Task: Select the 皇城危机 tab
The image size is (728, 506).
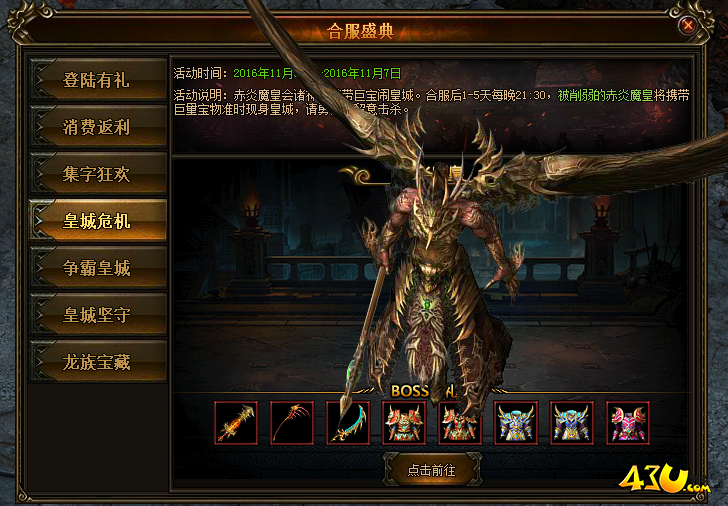Action: tap(98, 221)
